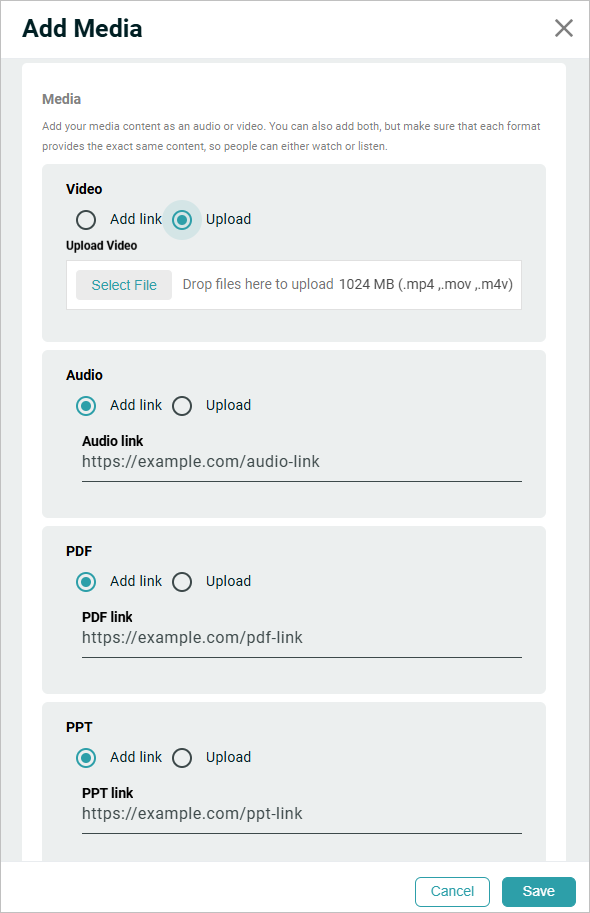
Task: Click the Select File button
Action: point(124,285)
